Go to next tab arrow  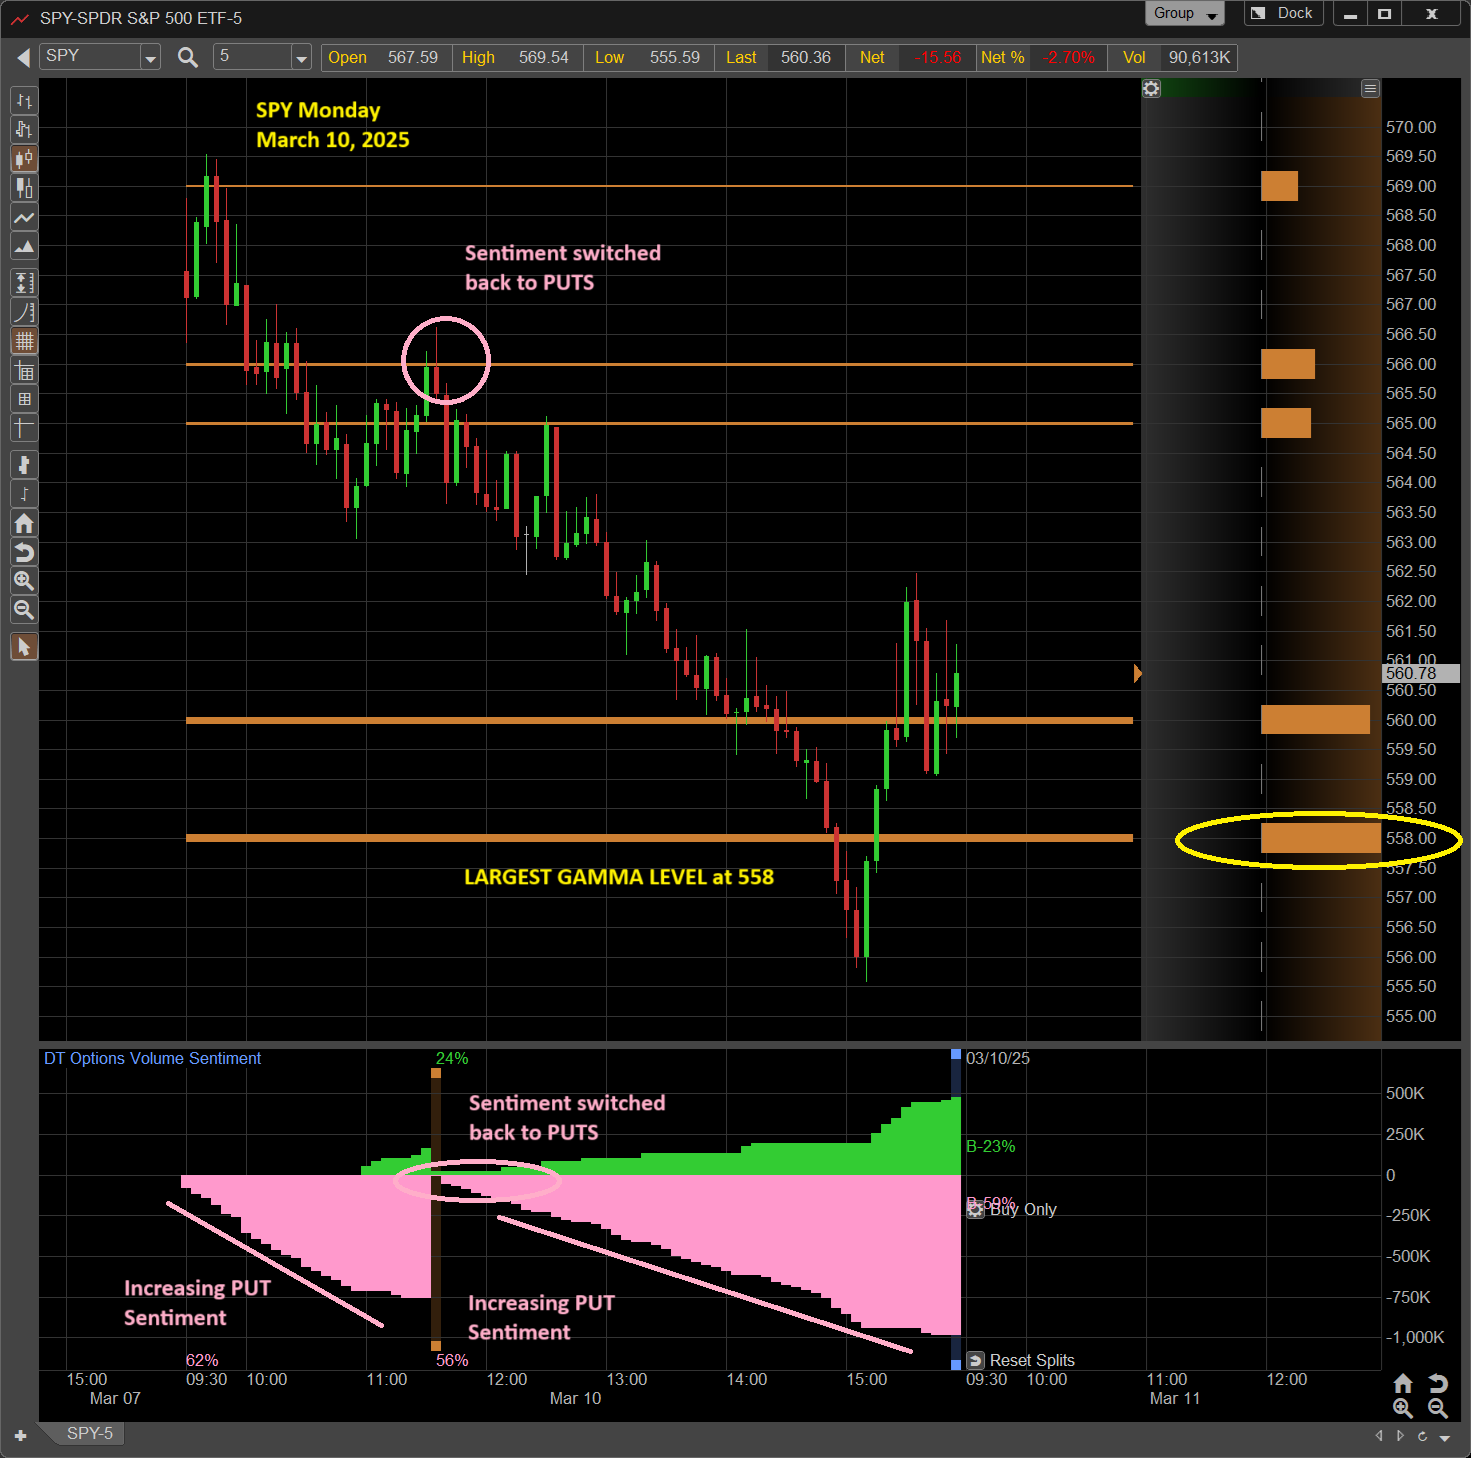[x=1400, y=1436]
